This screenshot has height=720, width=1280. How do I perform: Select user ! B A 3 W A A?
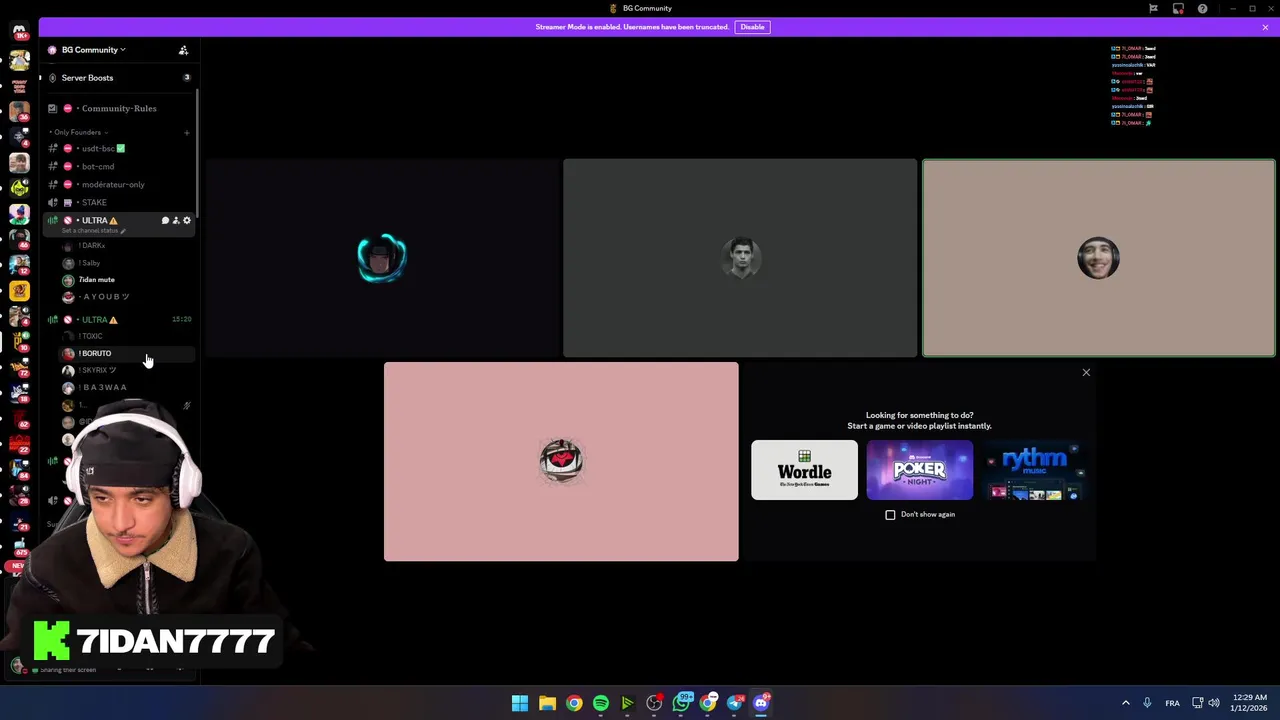[104, 388]
